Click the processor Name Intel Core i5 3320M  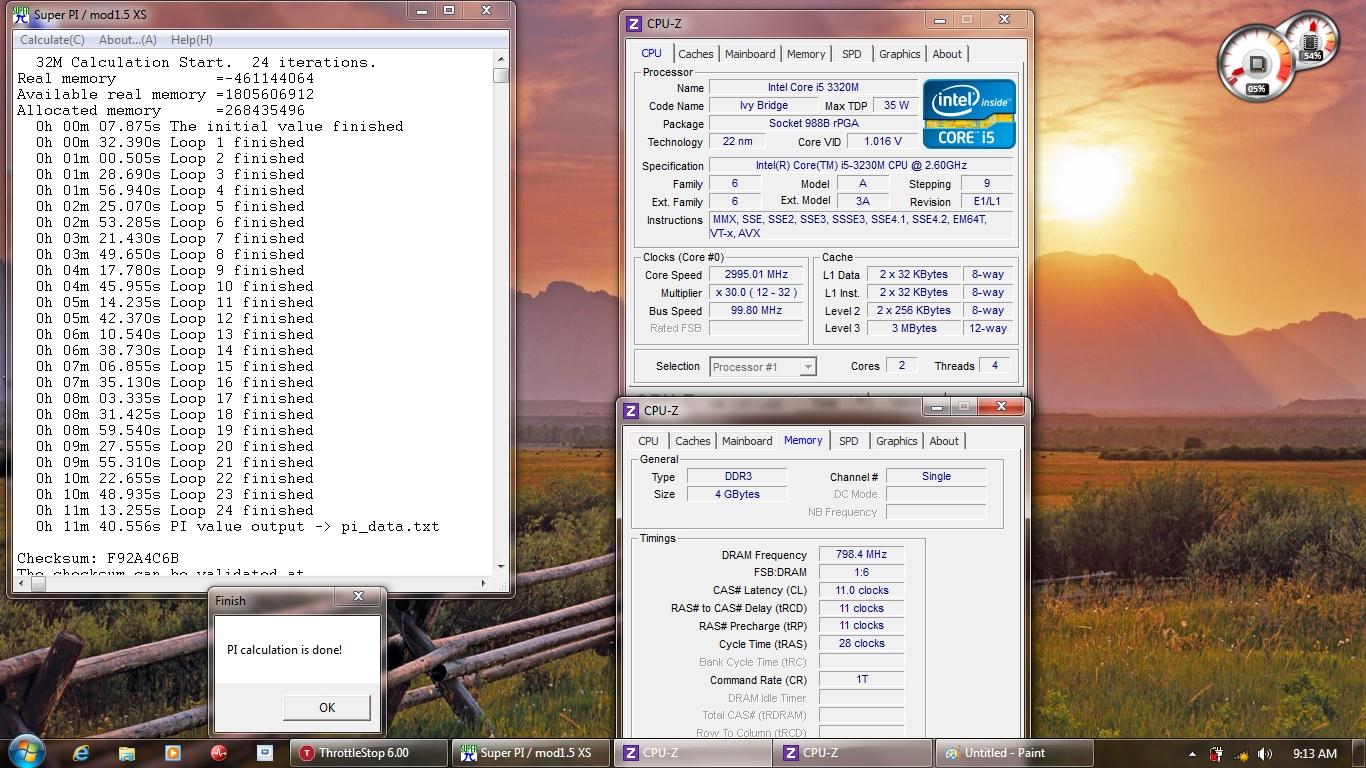coord(813,88)
